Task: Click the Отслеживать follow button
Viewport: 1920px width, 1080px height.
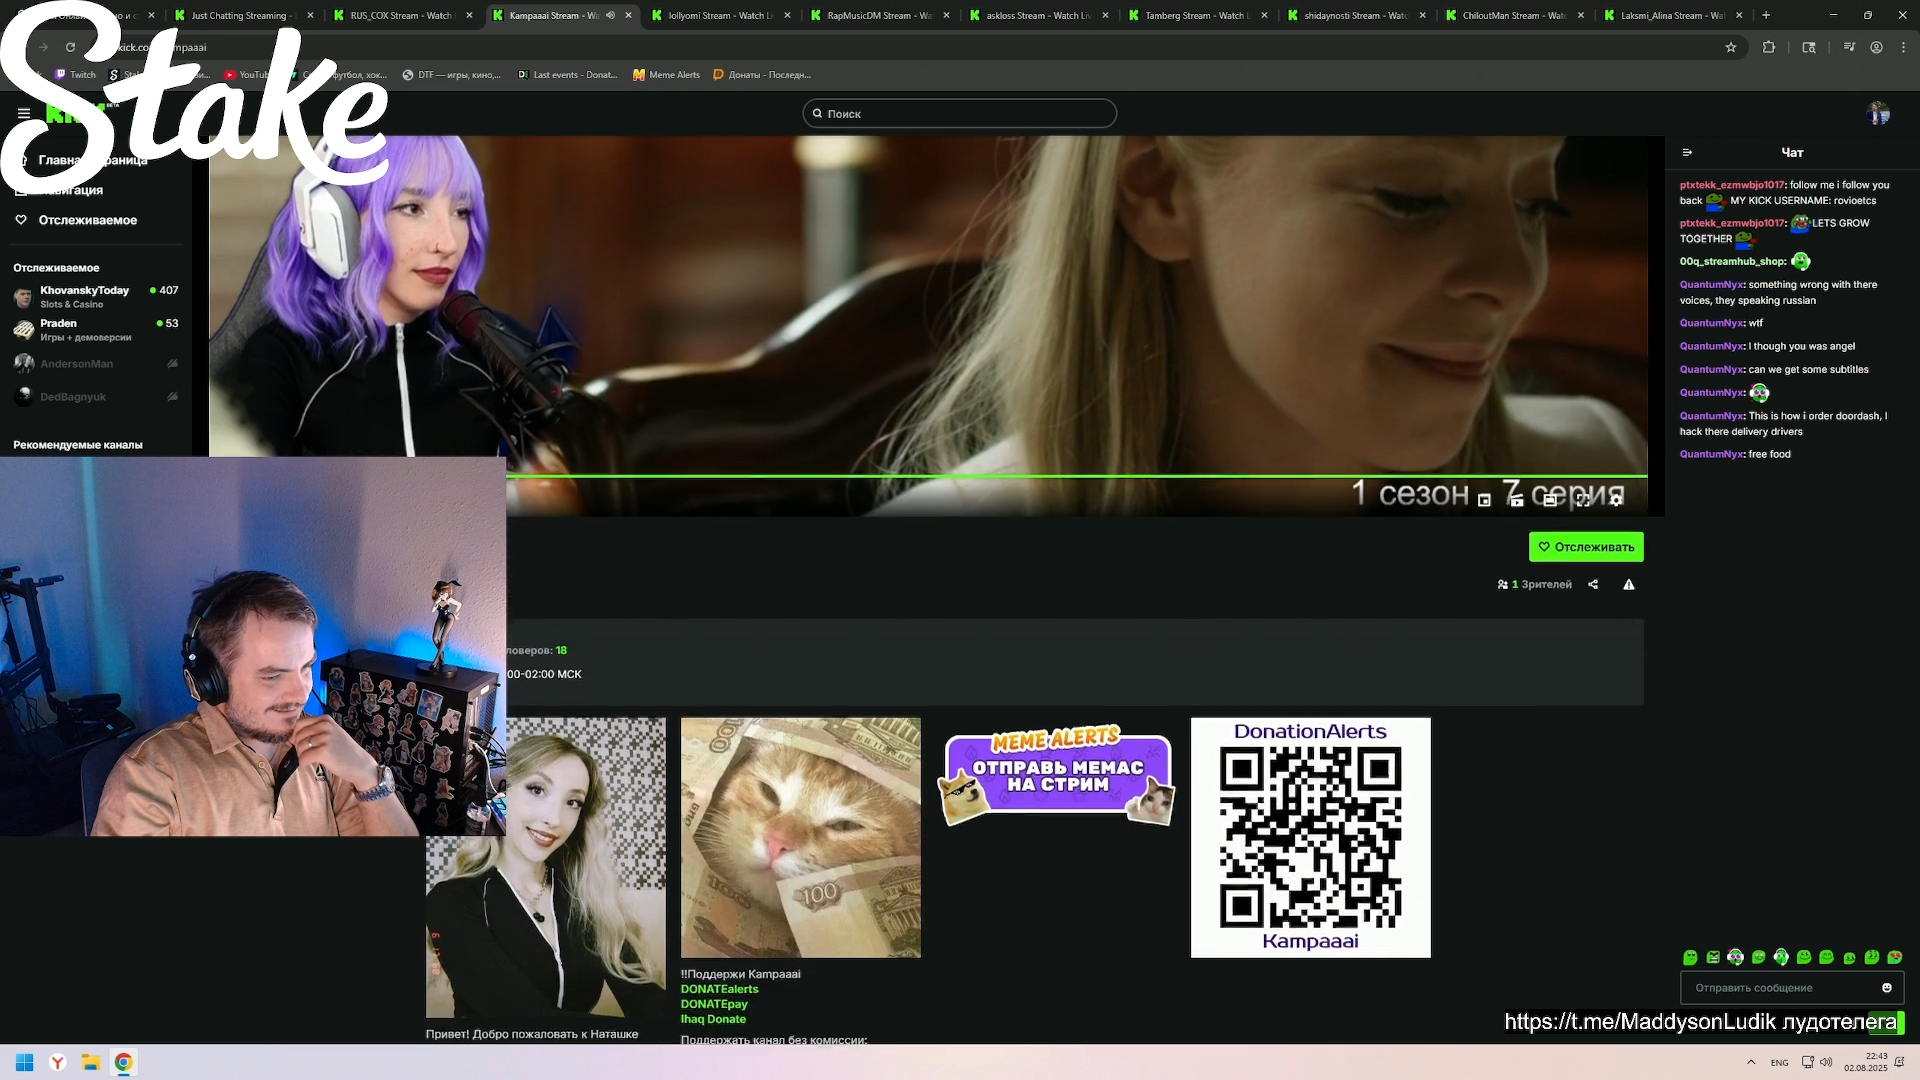Action: coord(1586,547)
